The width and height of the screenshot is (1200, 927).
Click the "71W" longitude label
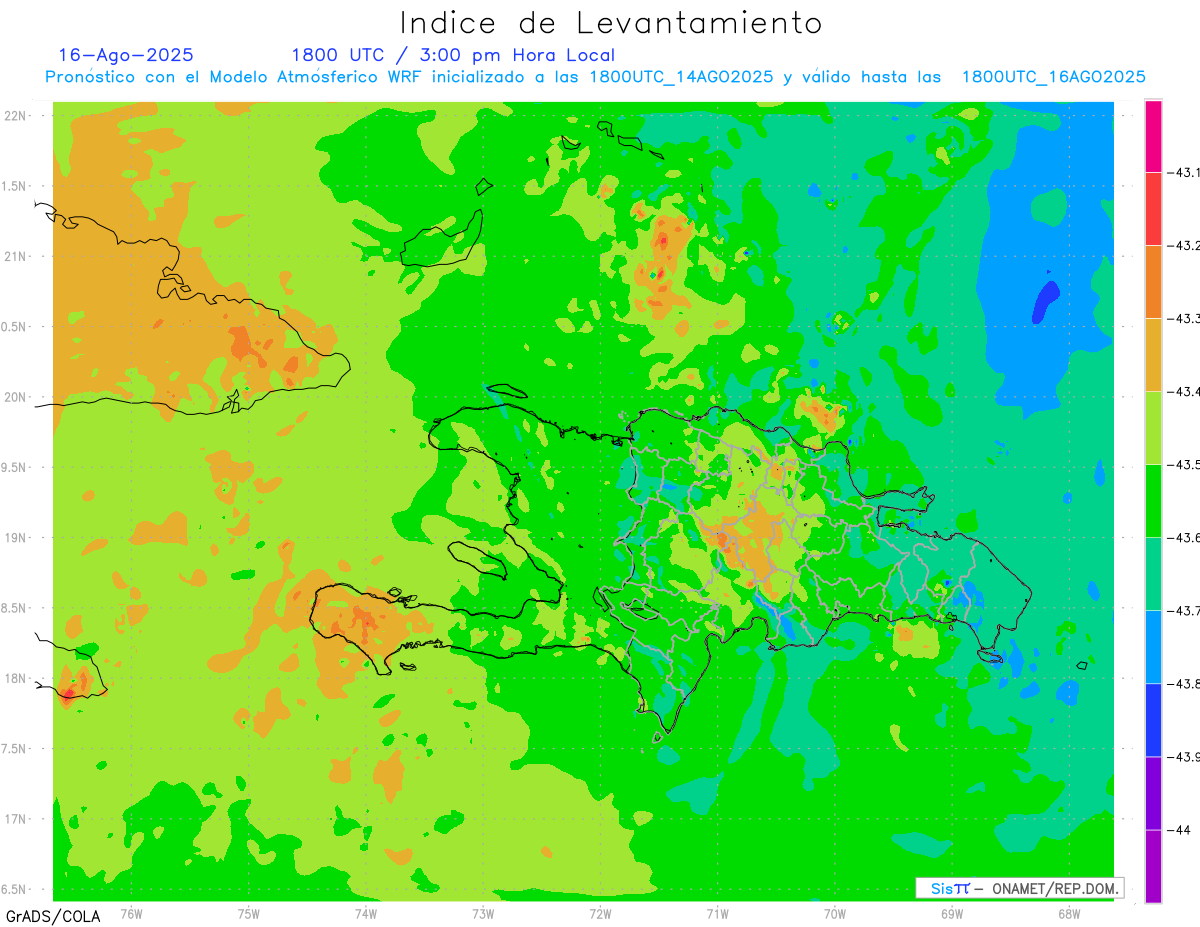tap(717, 913)
